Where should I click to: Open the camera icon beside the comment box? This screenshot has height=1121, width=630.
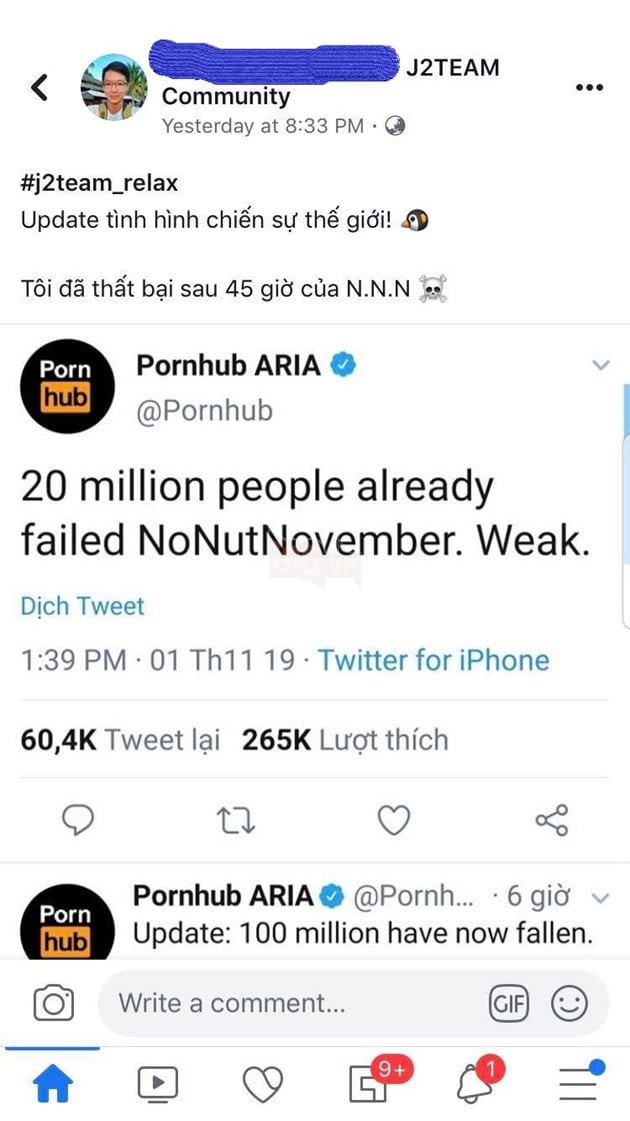coord(53,1003)
